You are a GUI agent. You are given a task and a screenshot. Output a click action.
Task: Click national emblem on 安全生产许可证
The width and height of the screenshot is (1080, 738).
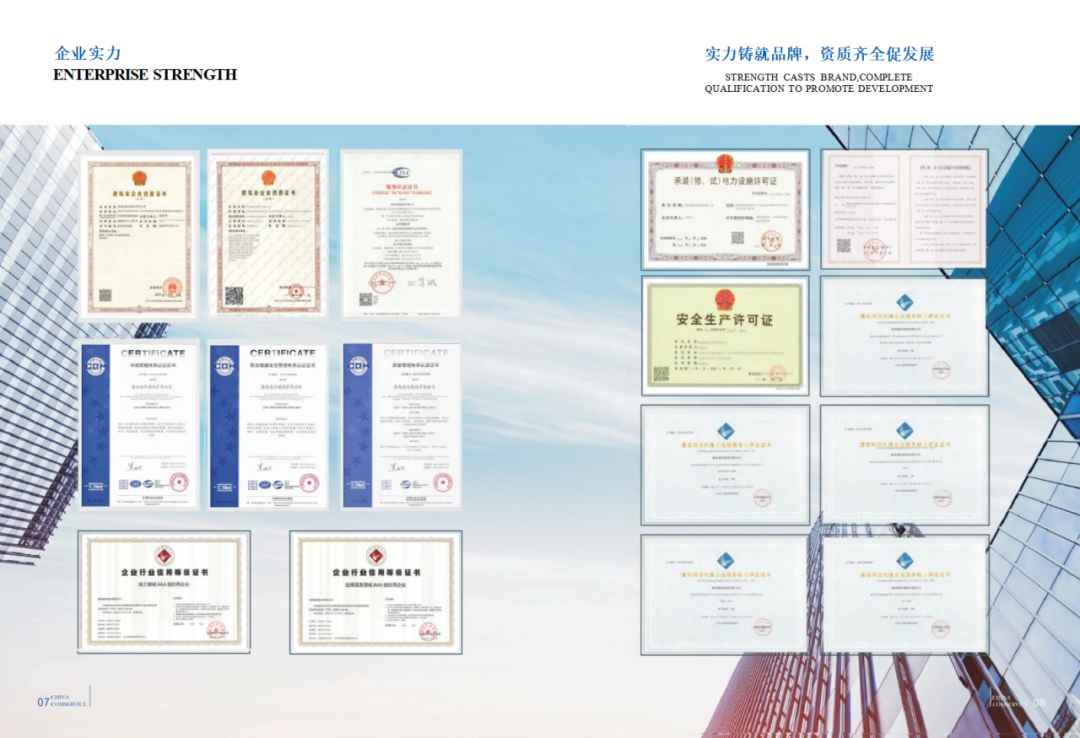(724, 300)
